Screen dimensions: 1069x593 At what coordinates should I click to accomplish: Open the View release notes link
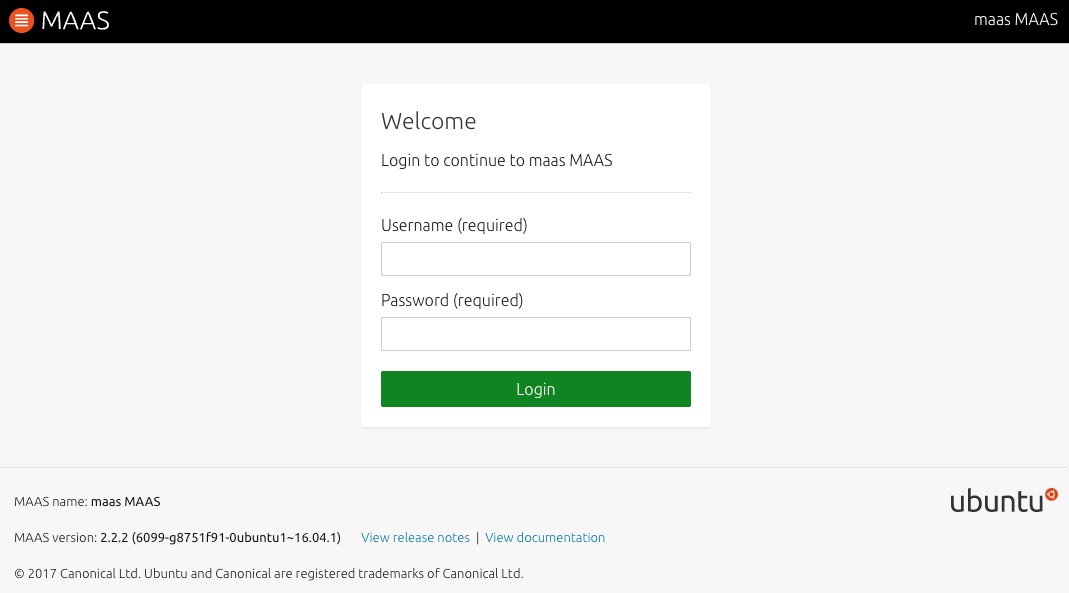[415, 538]
